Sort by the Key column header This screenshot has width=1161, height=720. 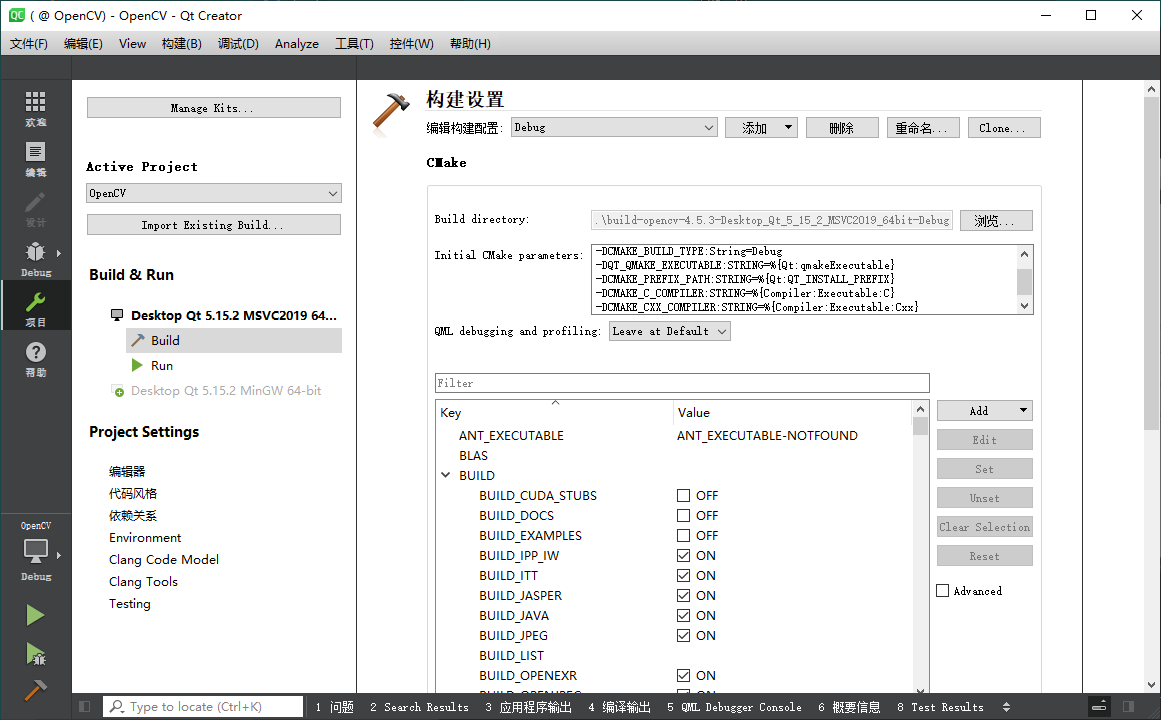click(554, 412)
